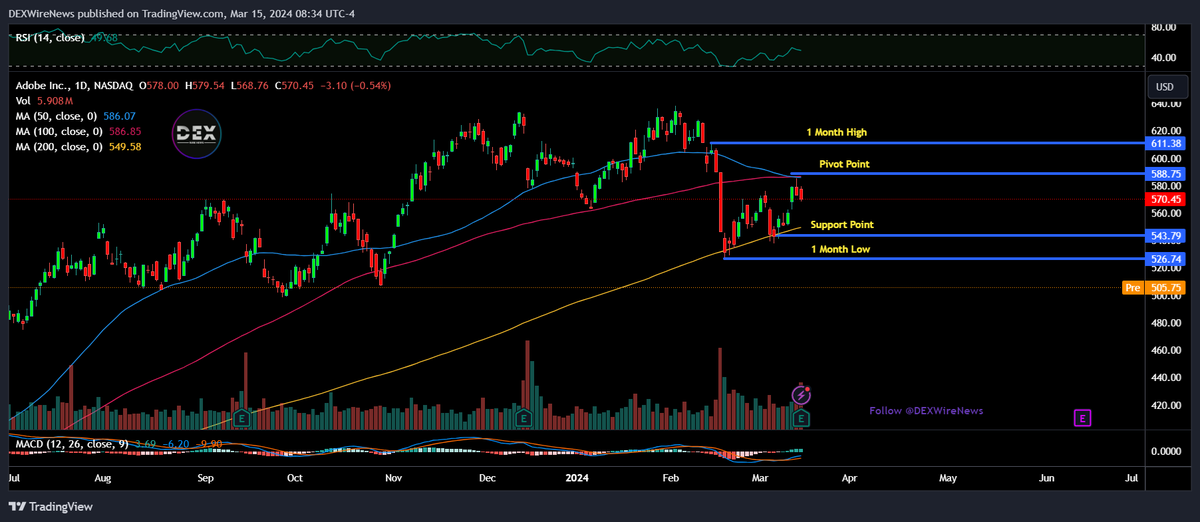Click the H579.54 high value
This screenshot has height=522, width=1200.
pyautogui.click(x=203, y=87)
